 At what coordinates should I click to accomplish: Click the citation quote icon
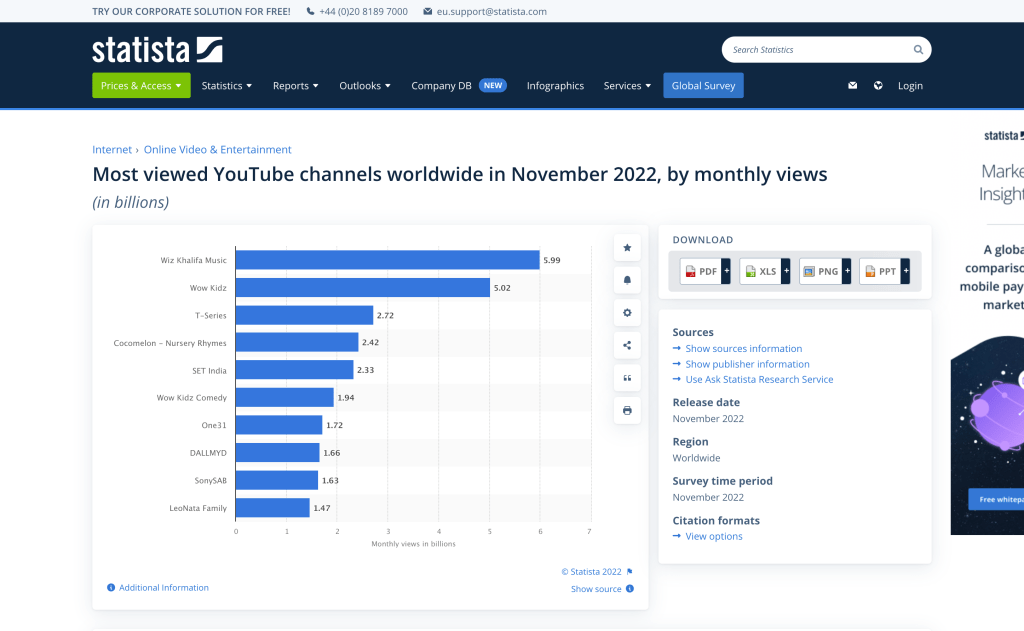point(627,378)
